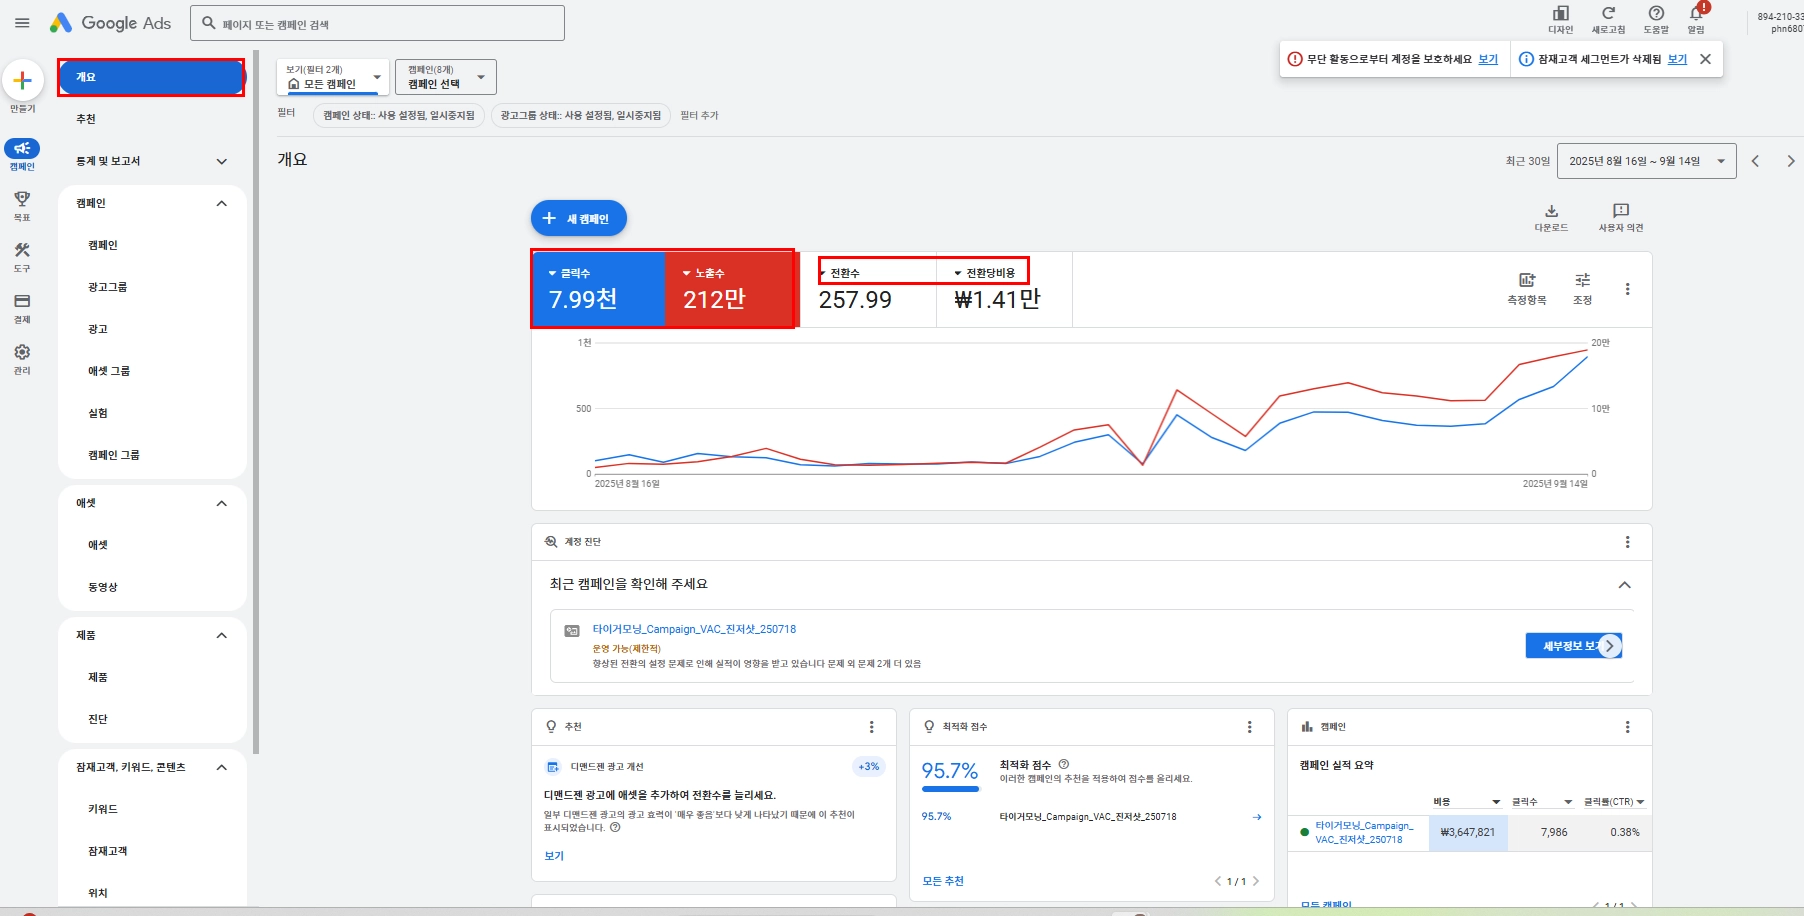This screenshot has width=1804, height=916.
Task: Go to next date range arrow
Action: (x=1791, y=161)
